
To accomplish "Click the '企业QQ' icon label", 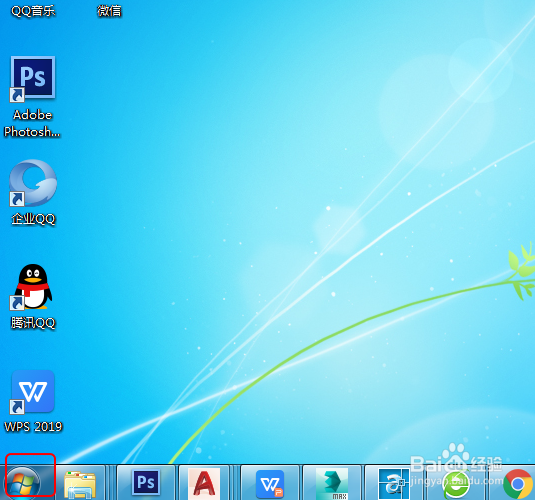I will pyautogui.click(x=33, y=219).
